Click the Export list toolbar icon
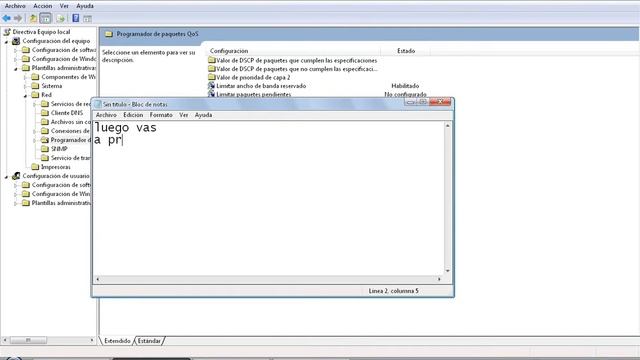This screenshot has width=640, height=360. tap(60, 18)
